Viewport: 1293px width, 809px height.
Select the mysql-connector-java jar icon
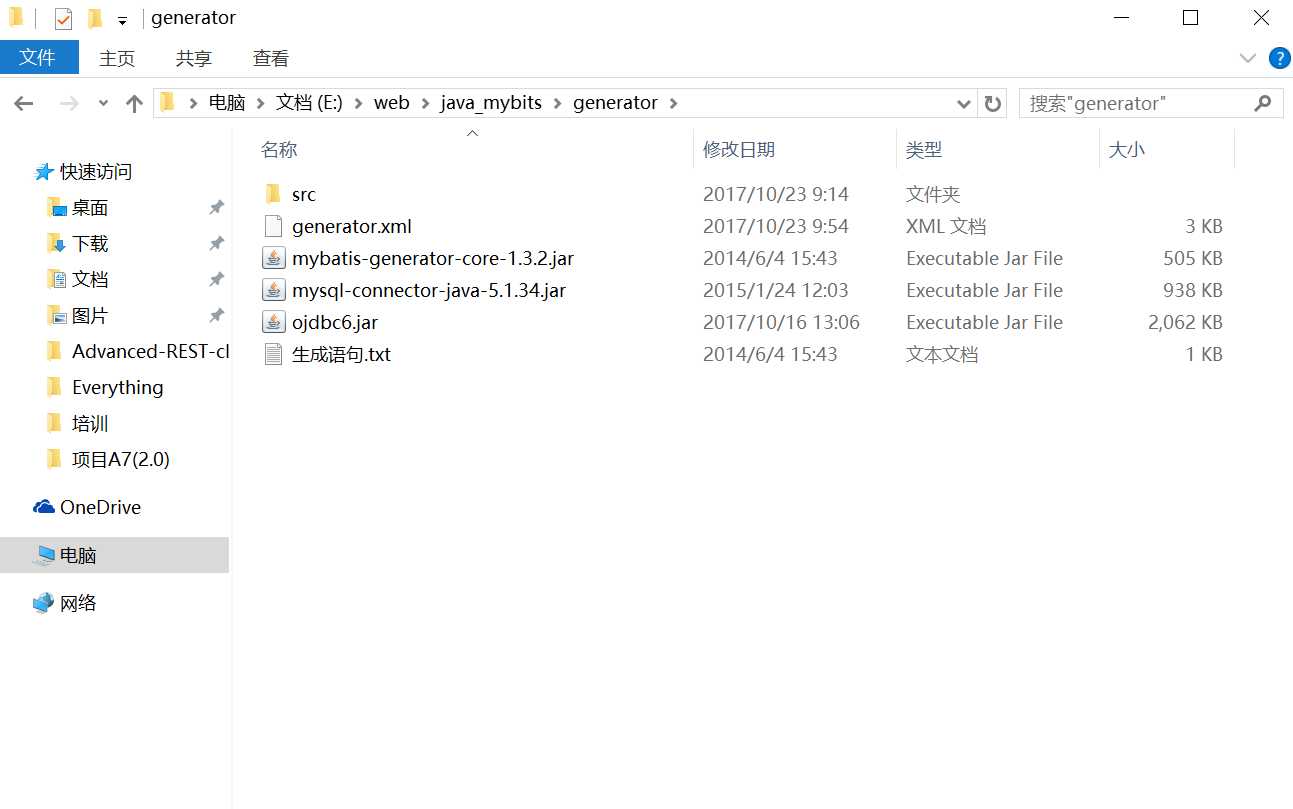[273, 290]
